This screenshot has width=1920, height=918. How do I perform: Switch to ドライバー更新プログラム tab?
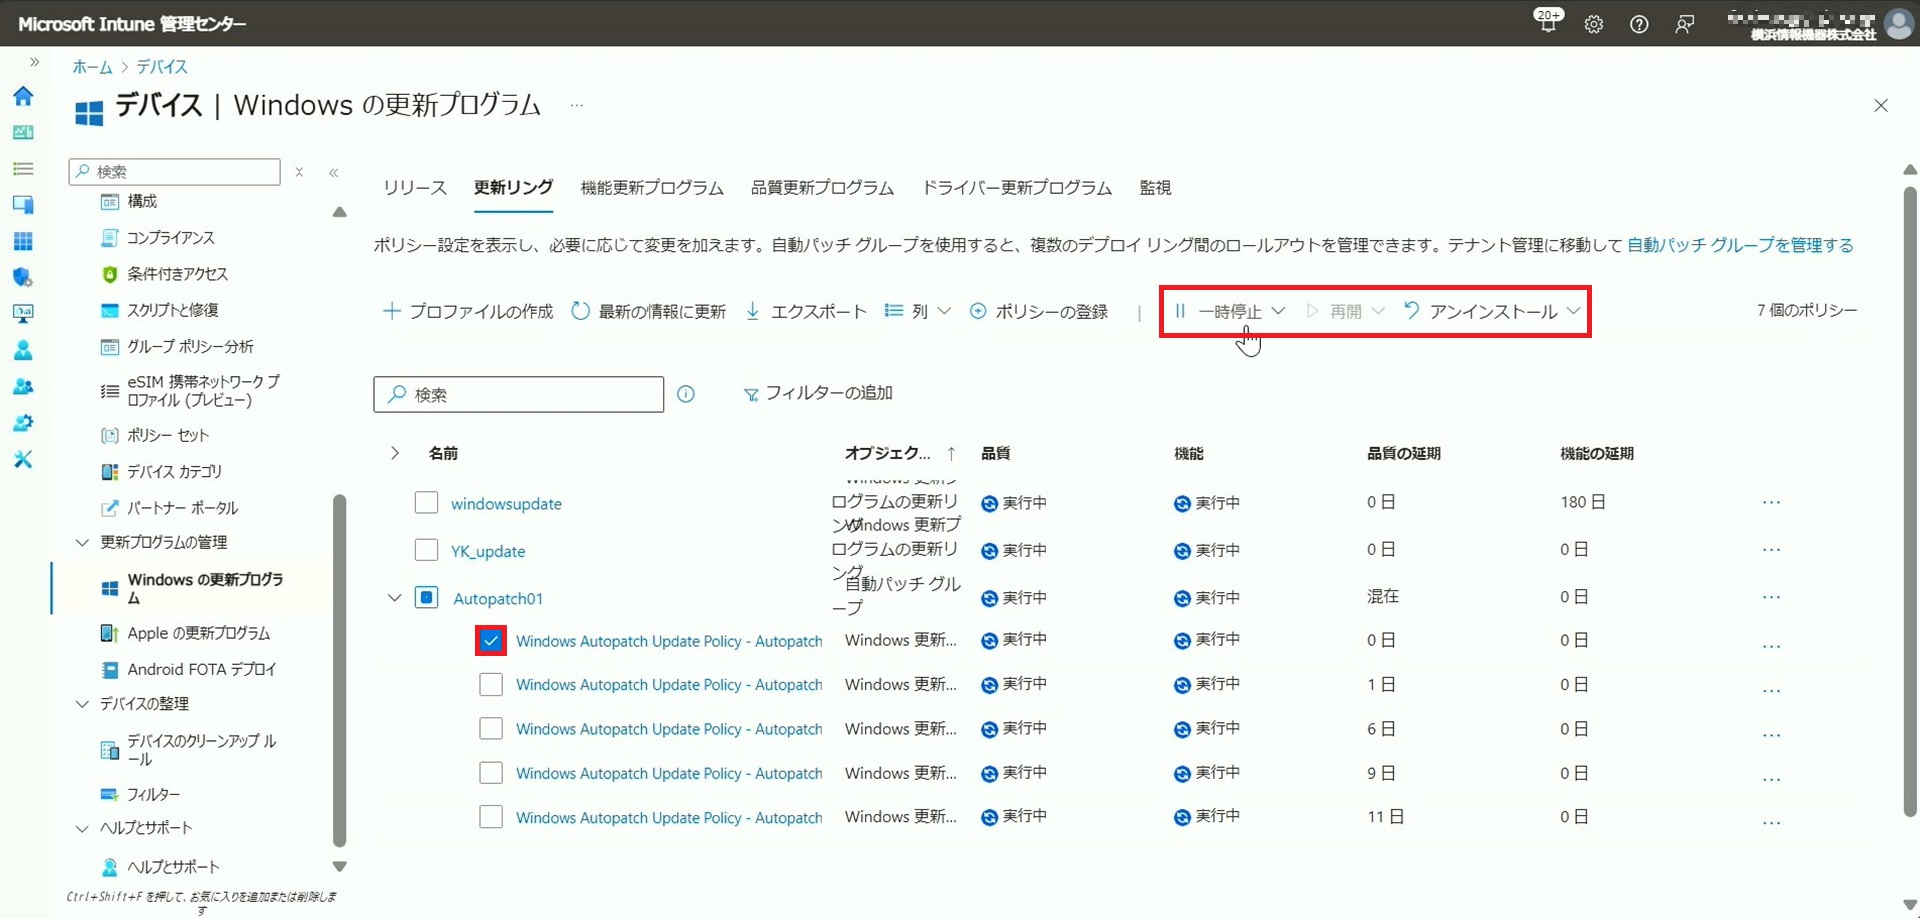point(1016,188)
